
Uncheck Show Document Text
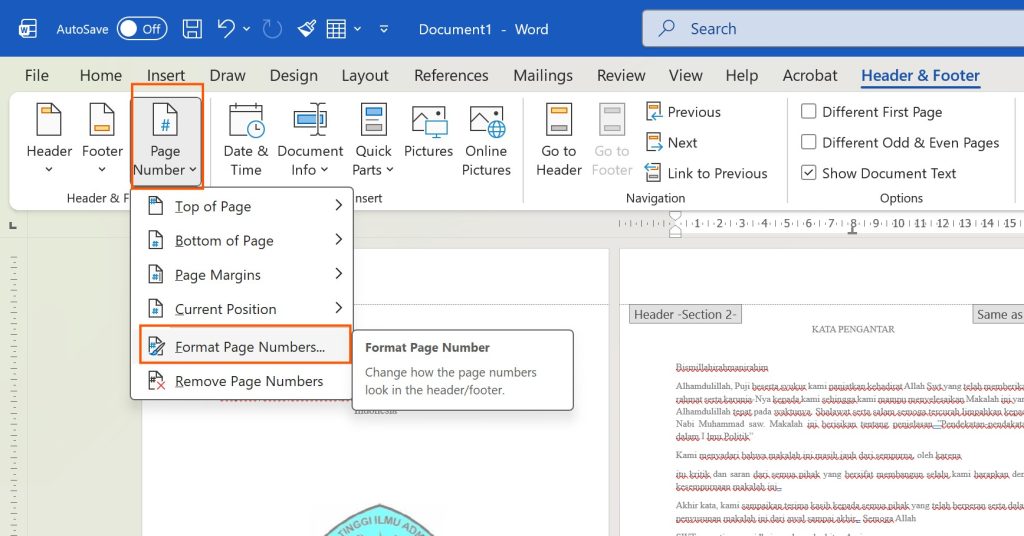[808, 173]
